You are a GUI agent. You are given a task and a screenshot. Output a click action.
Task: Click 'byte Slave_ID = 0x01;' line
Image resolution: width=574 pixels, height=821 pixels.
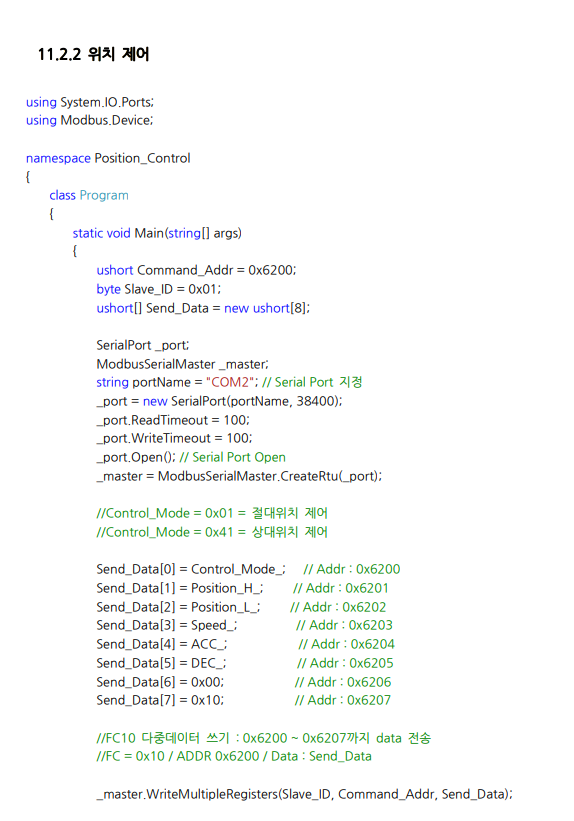tap(158, 289)
